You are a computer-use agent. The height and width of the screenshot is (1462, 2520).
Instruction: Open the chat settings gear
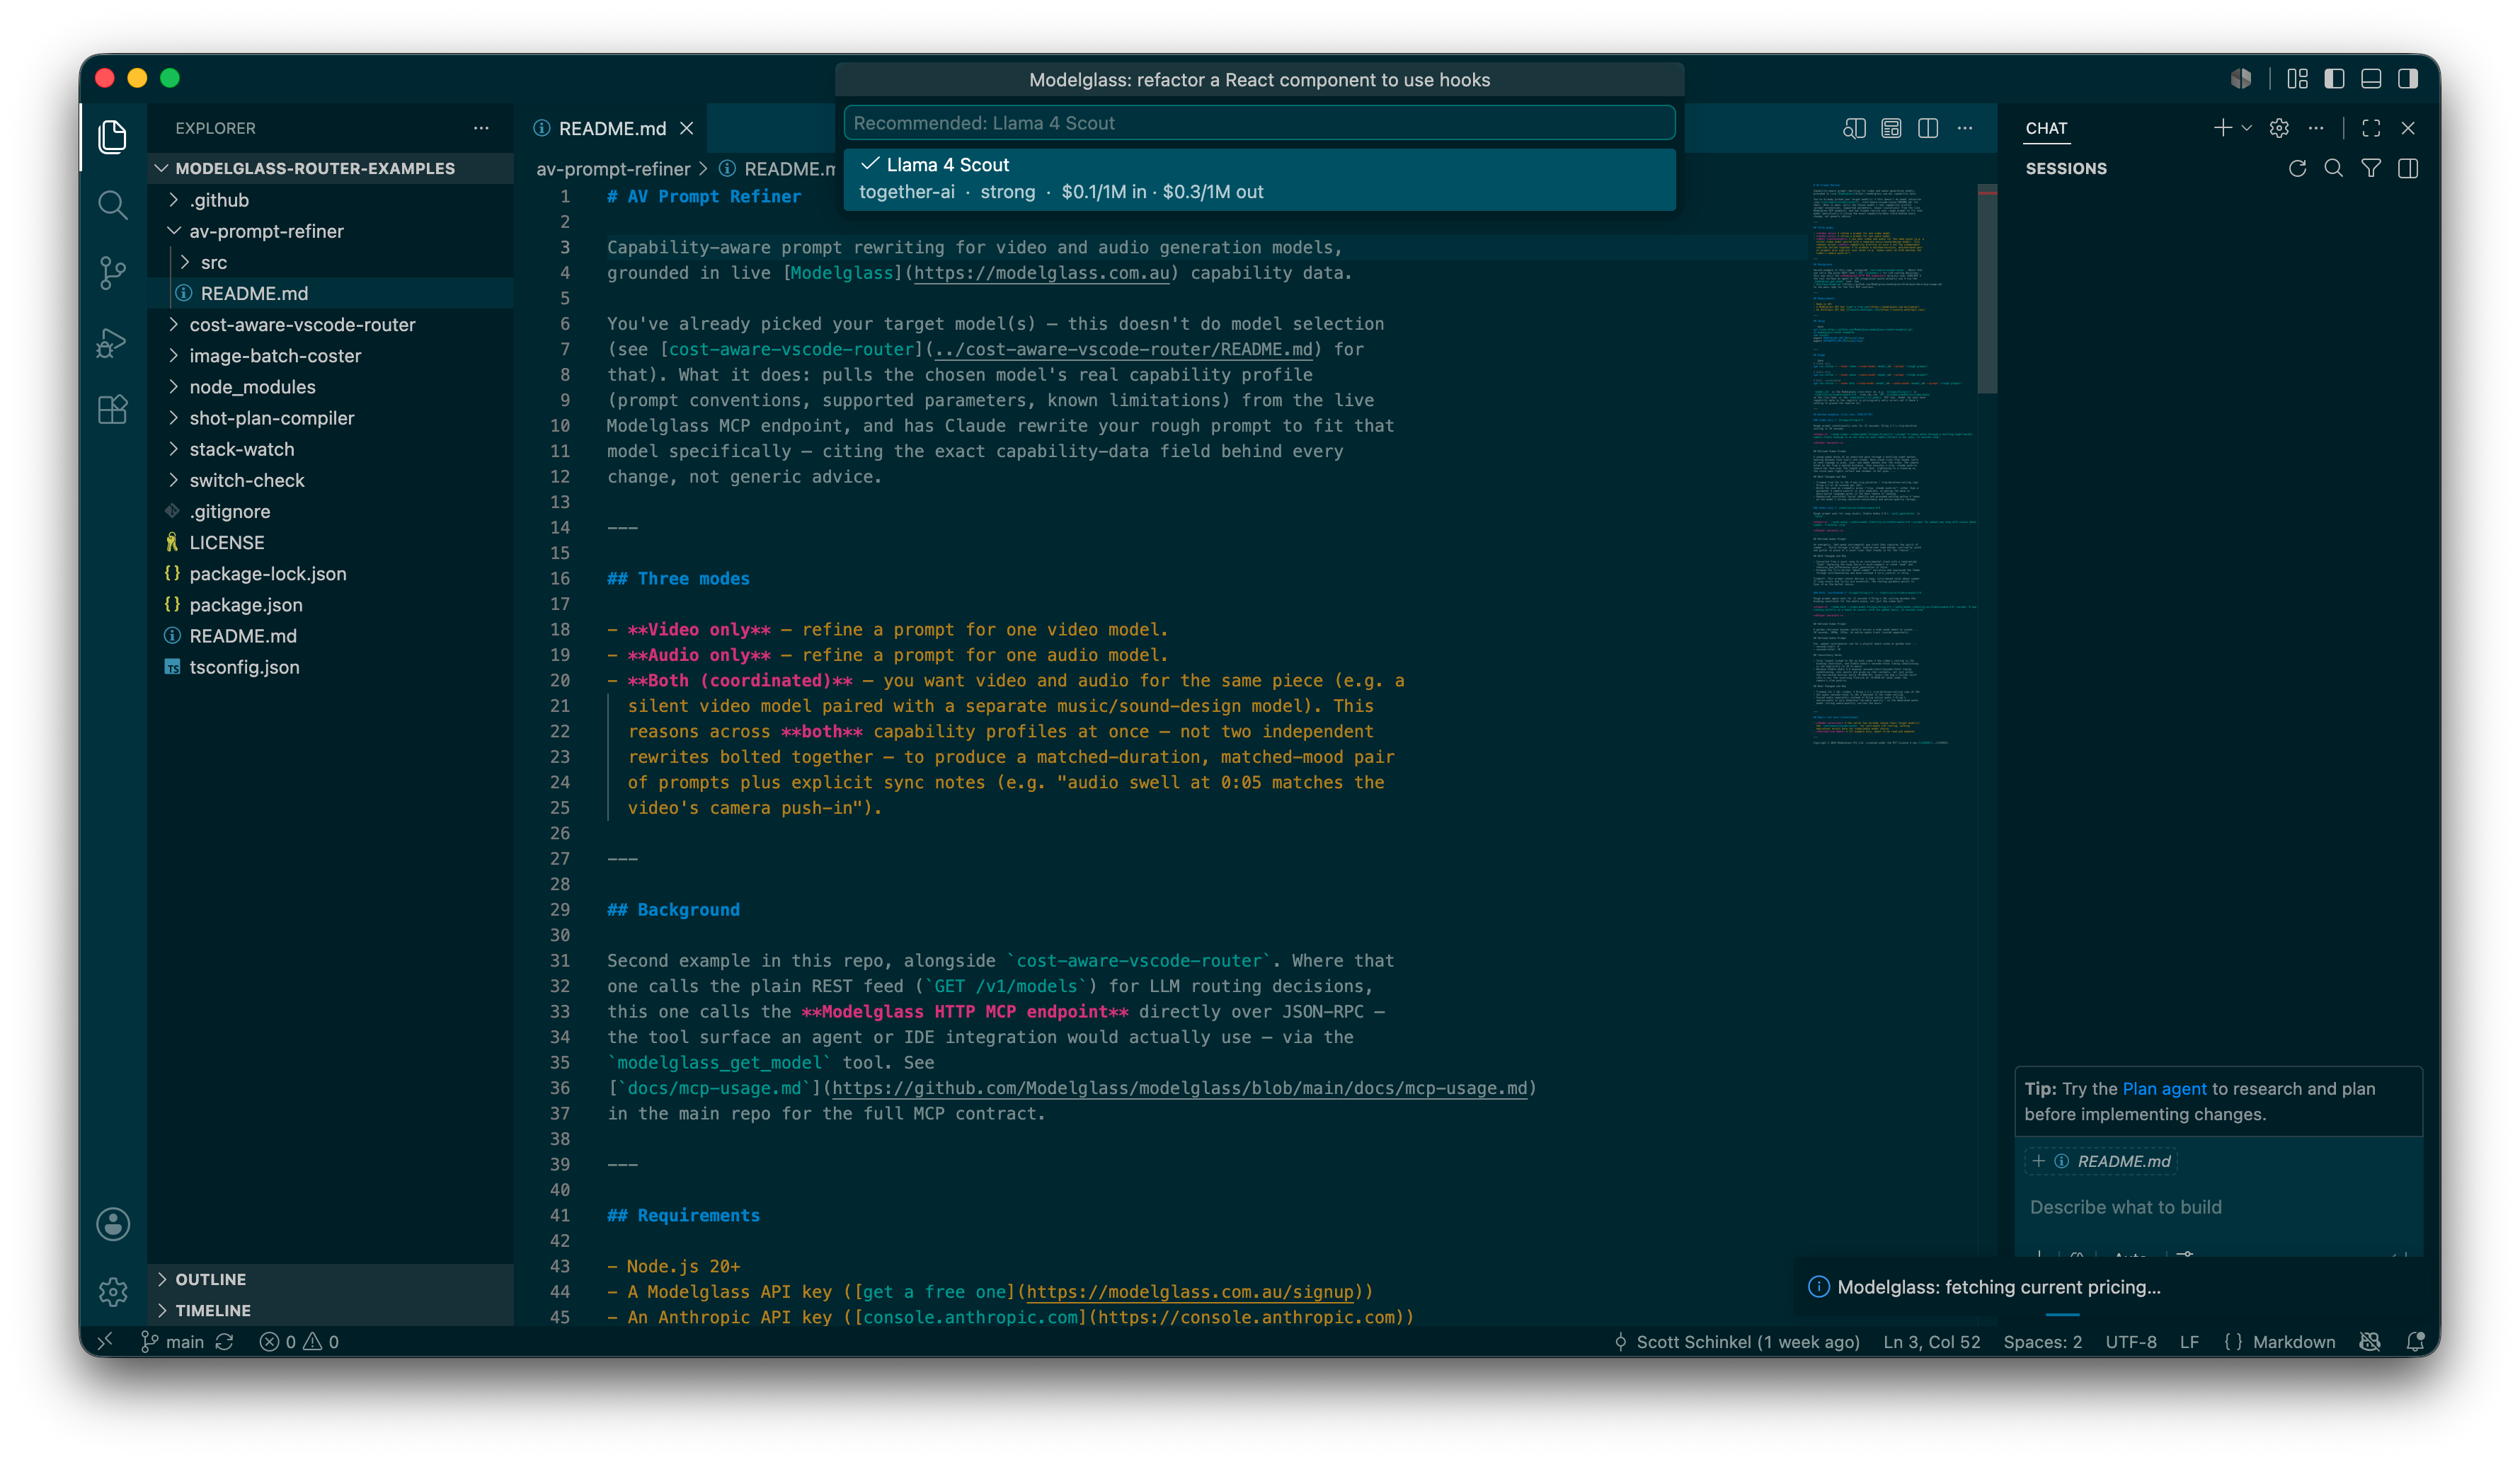(2279, 128)
